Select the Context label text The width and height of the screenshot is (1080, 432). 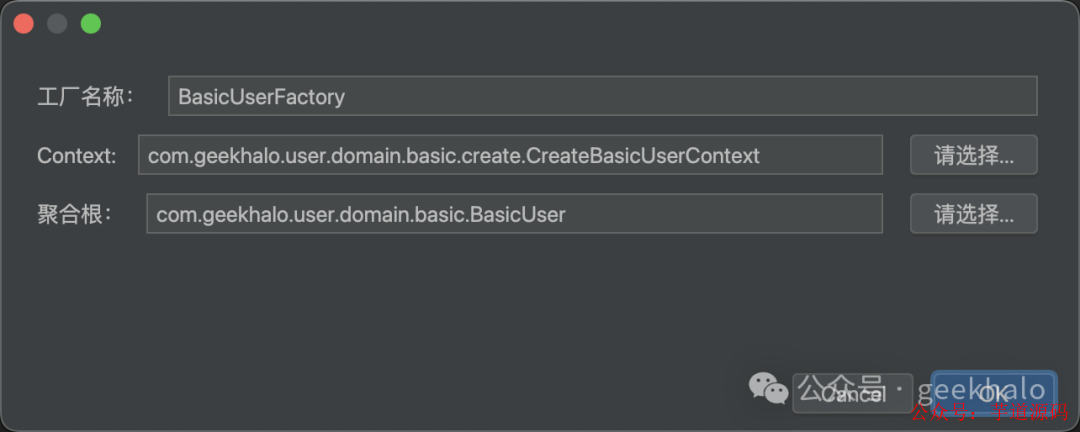(76, 156)
